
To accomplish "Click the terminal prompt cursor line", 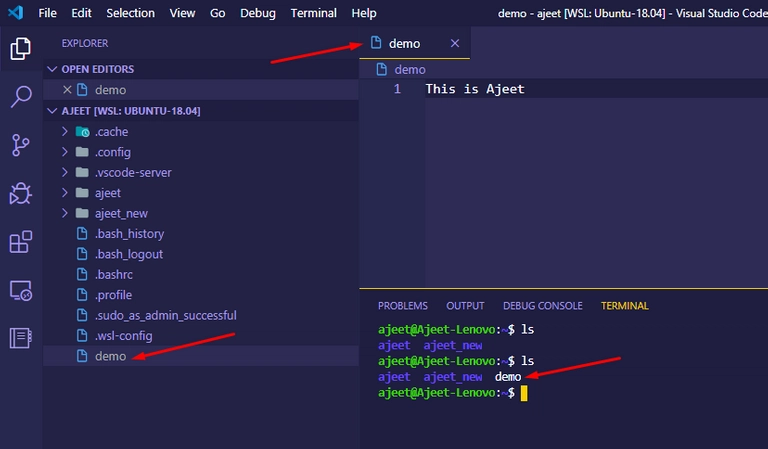I will point(453,393).
